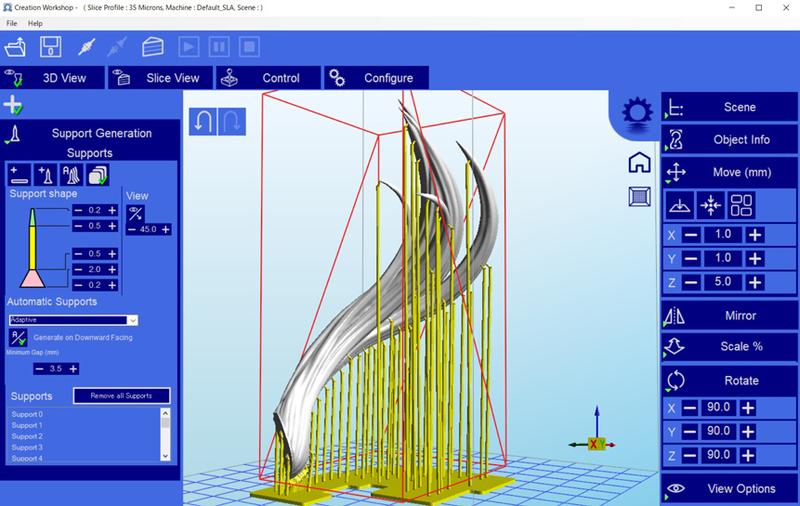Screen dimensions: 800x506
Task: Toggle Generate on Downward Facing option
Action: (x=18, y=339)
